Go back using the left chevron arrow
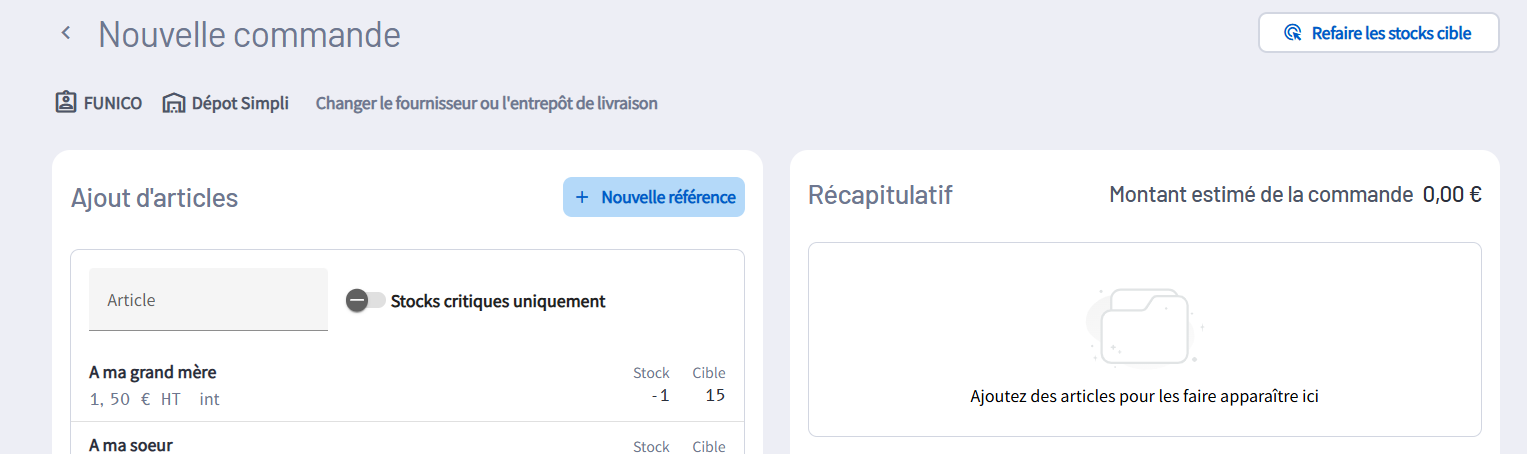Image resolution: width=1527 pixels, height=454 pixels. pyautogui.click(x=66, y=33)
